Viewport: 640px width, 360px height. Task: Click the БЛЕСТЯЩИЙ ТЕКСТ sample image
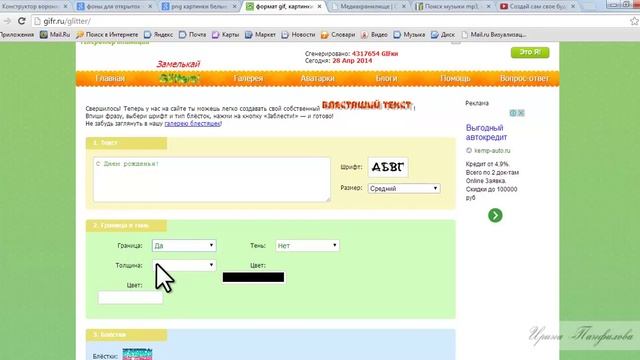[x=367, y=105]
